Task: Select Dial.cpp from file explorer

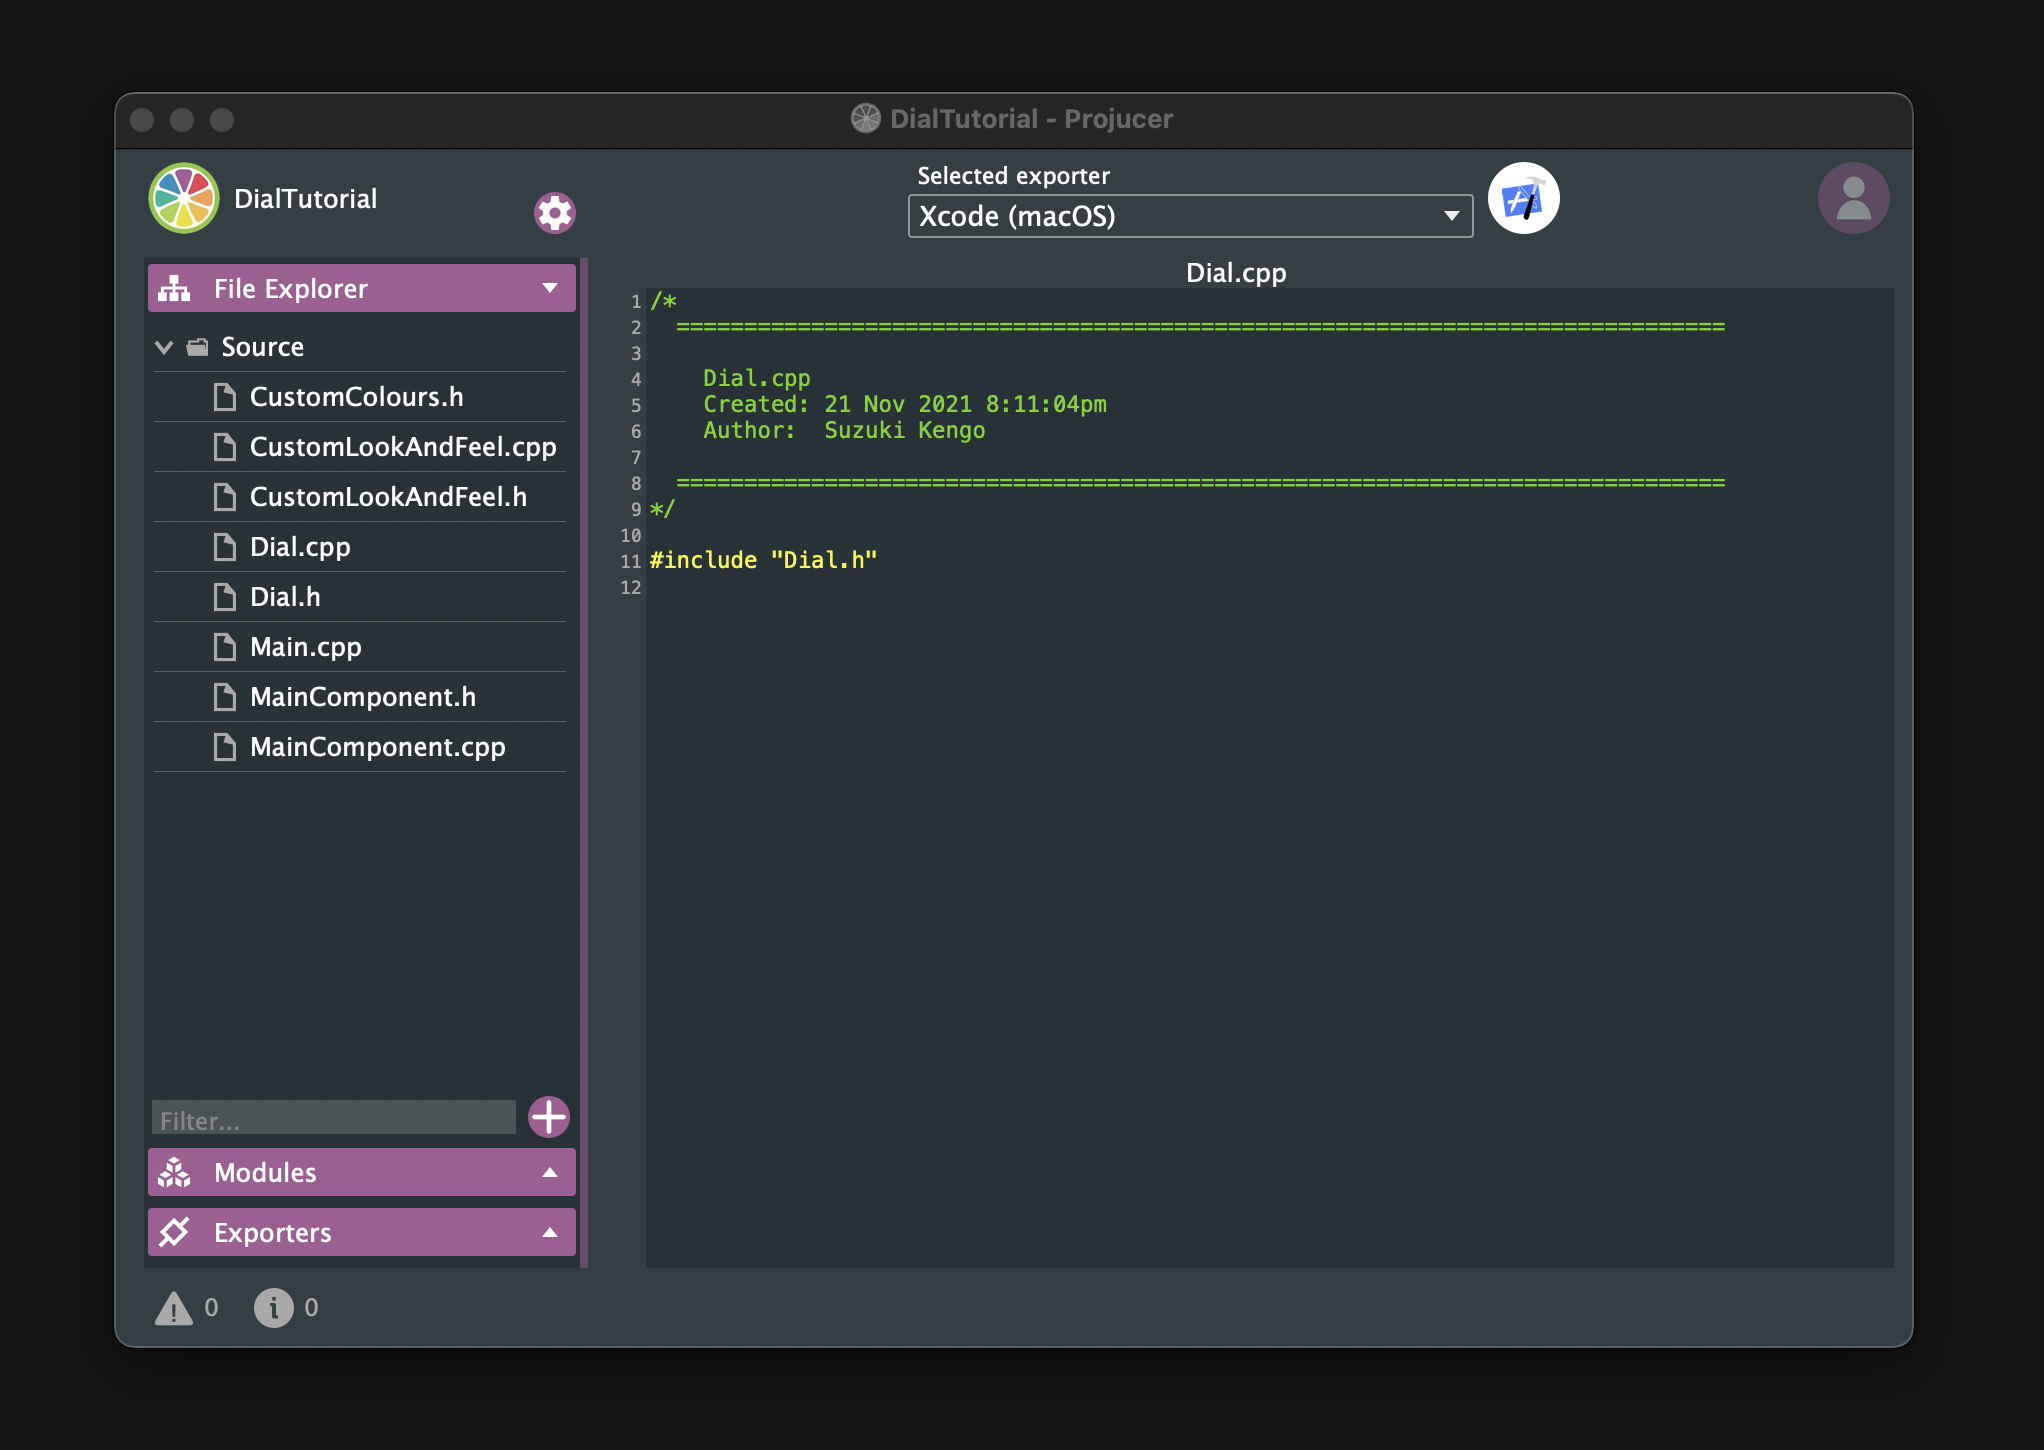Action: 300,546
